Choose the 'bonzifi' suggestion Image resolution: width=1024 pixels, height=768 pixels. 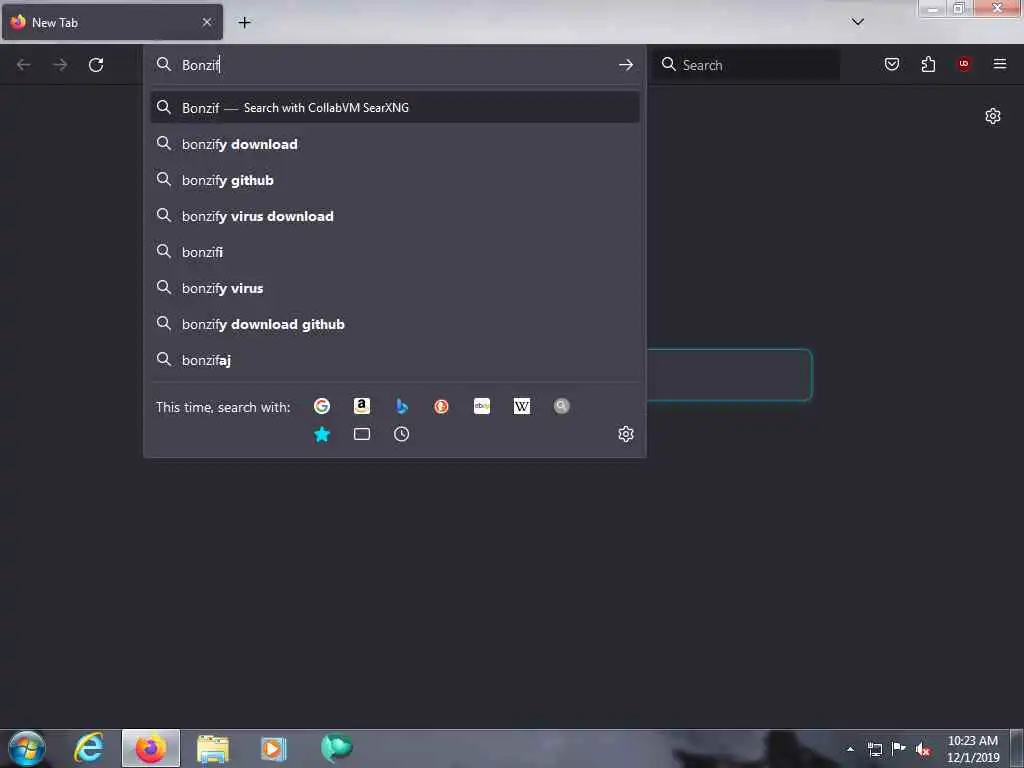point(394,251)
